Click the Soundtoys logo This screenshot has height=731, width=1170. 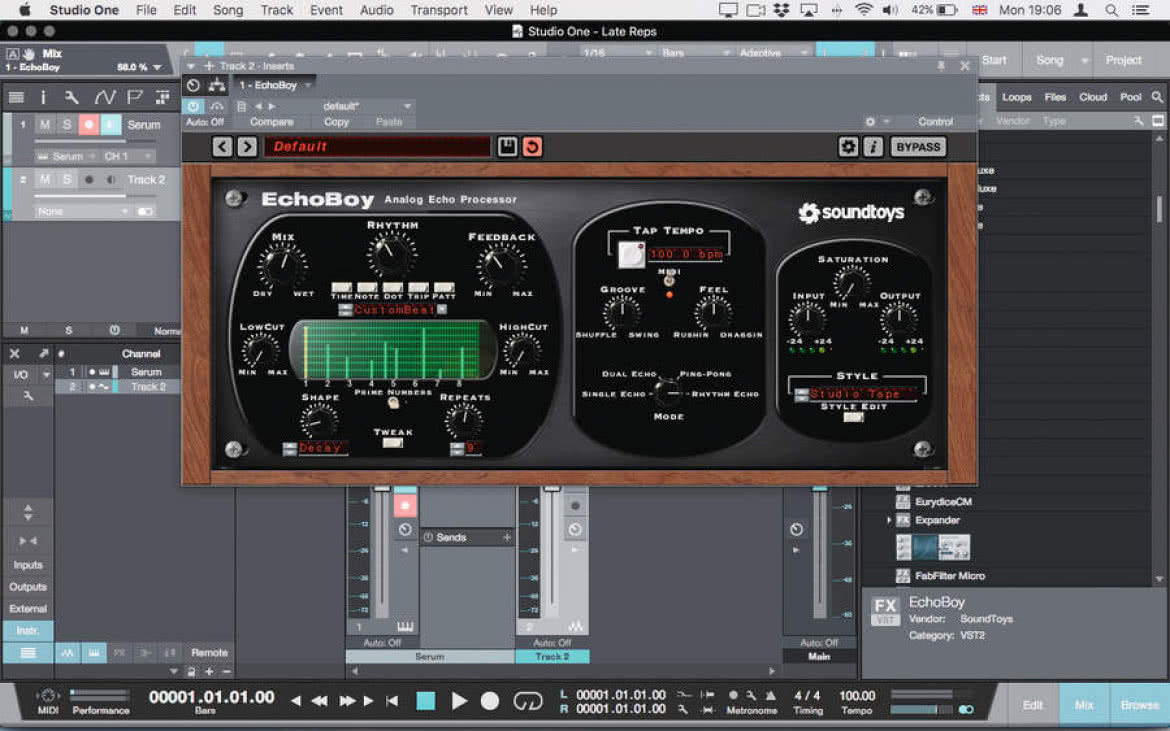pos(851,213)
